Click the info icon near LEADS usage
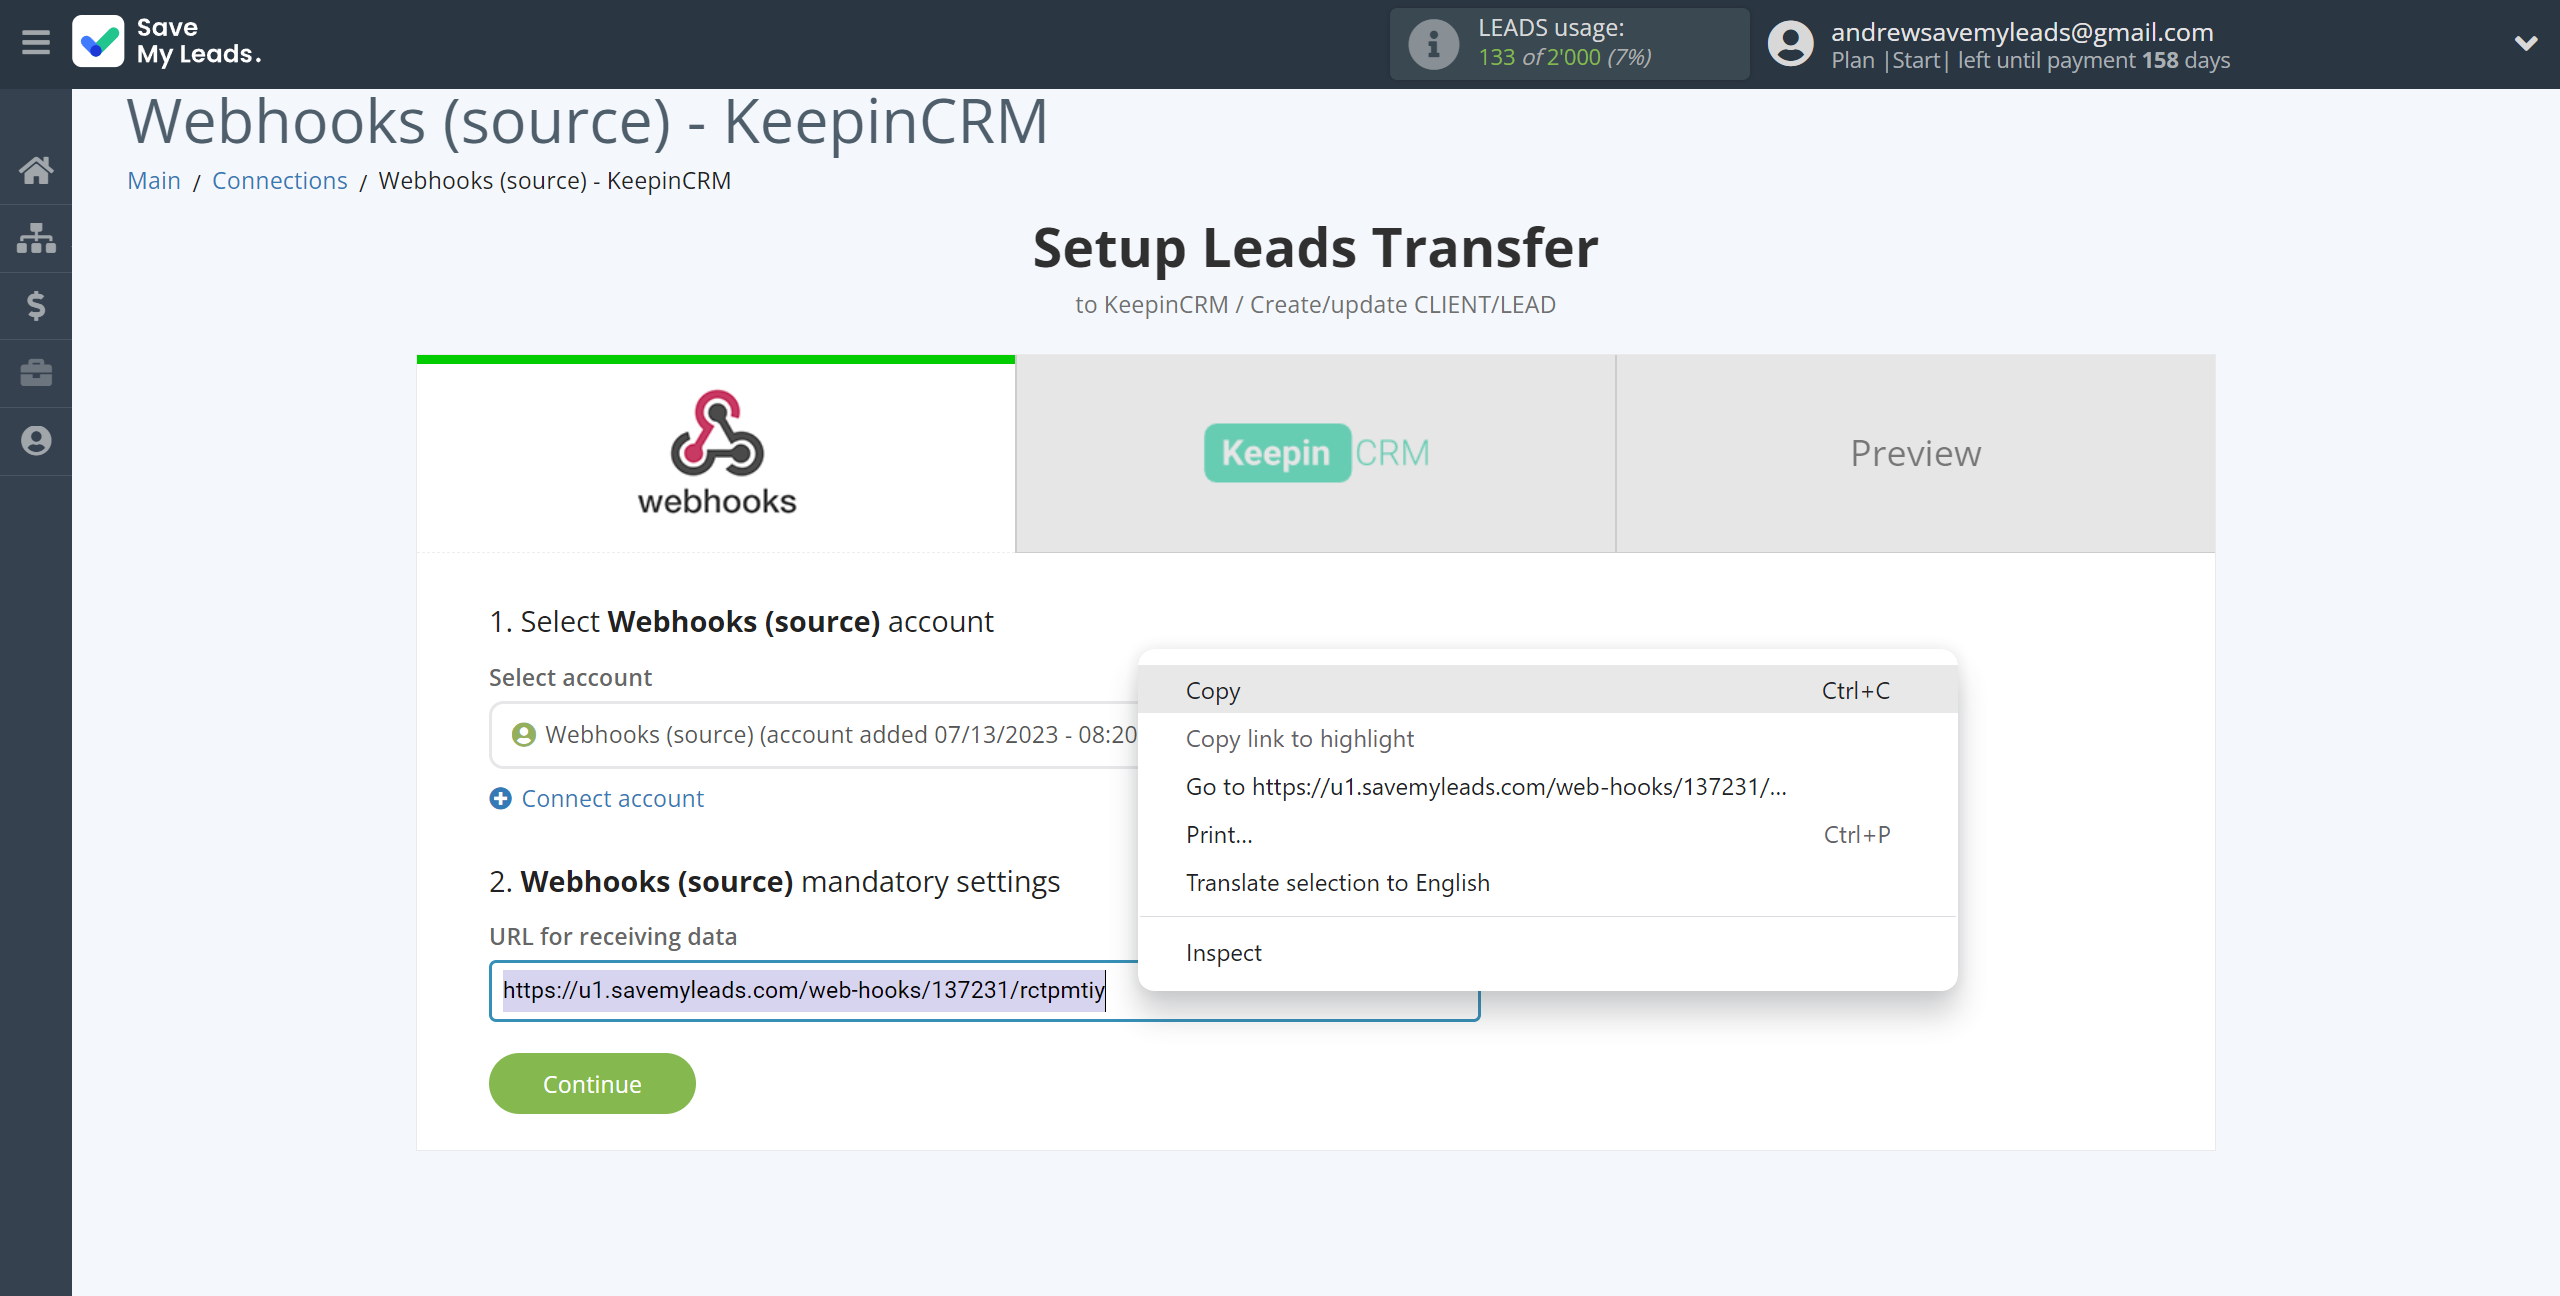Screen dimensions: 2560x1296 point(1430,45)
